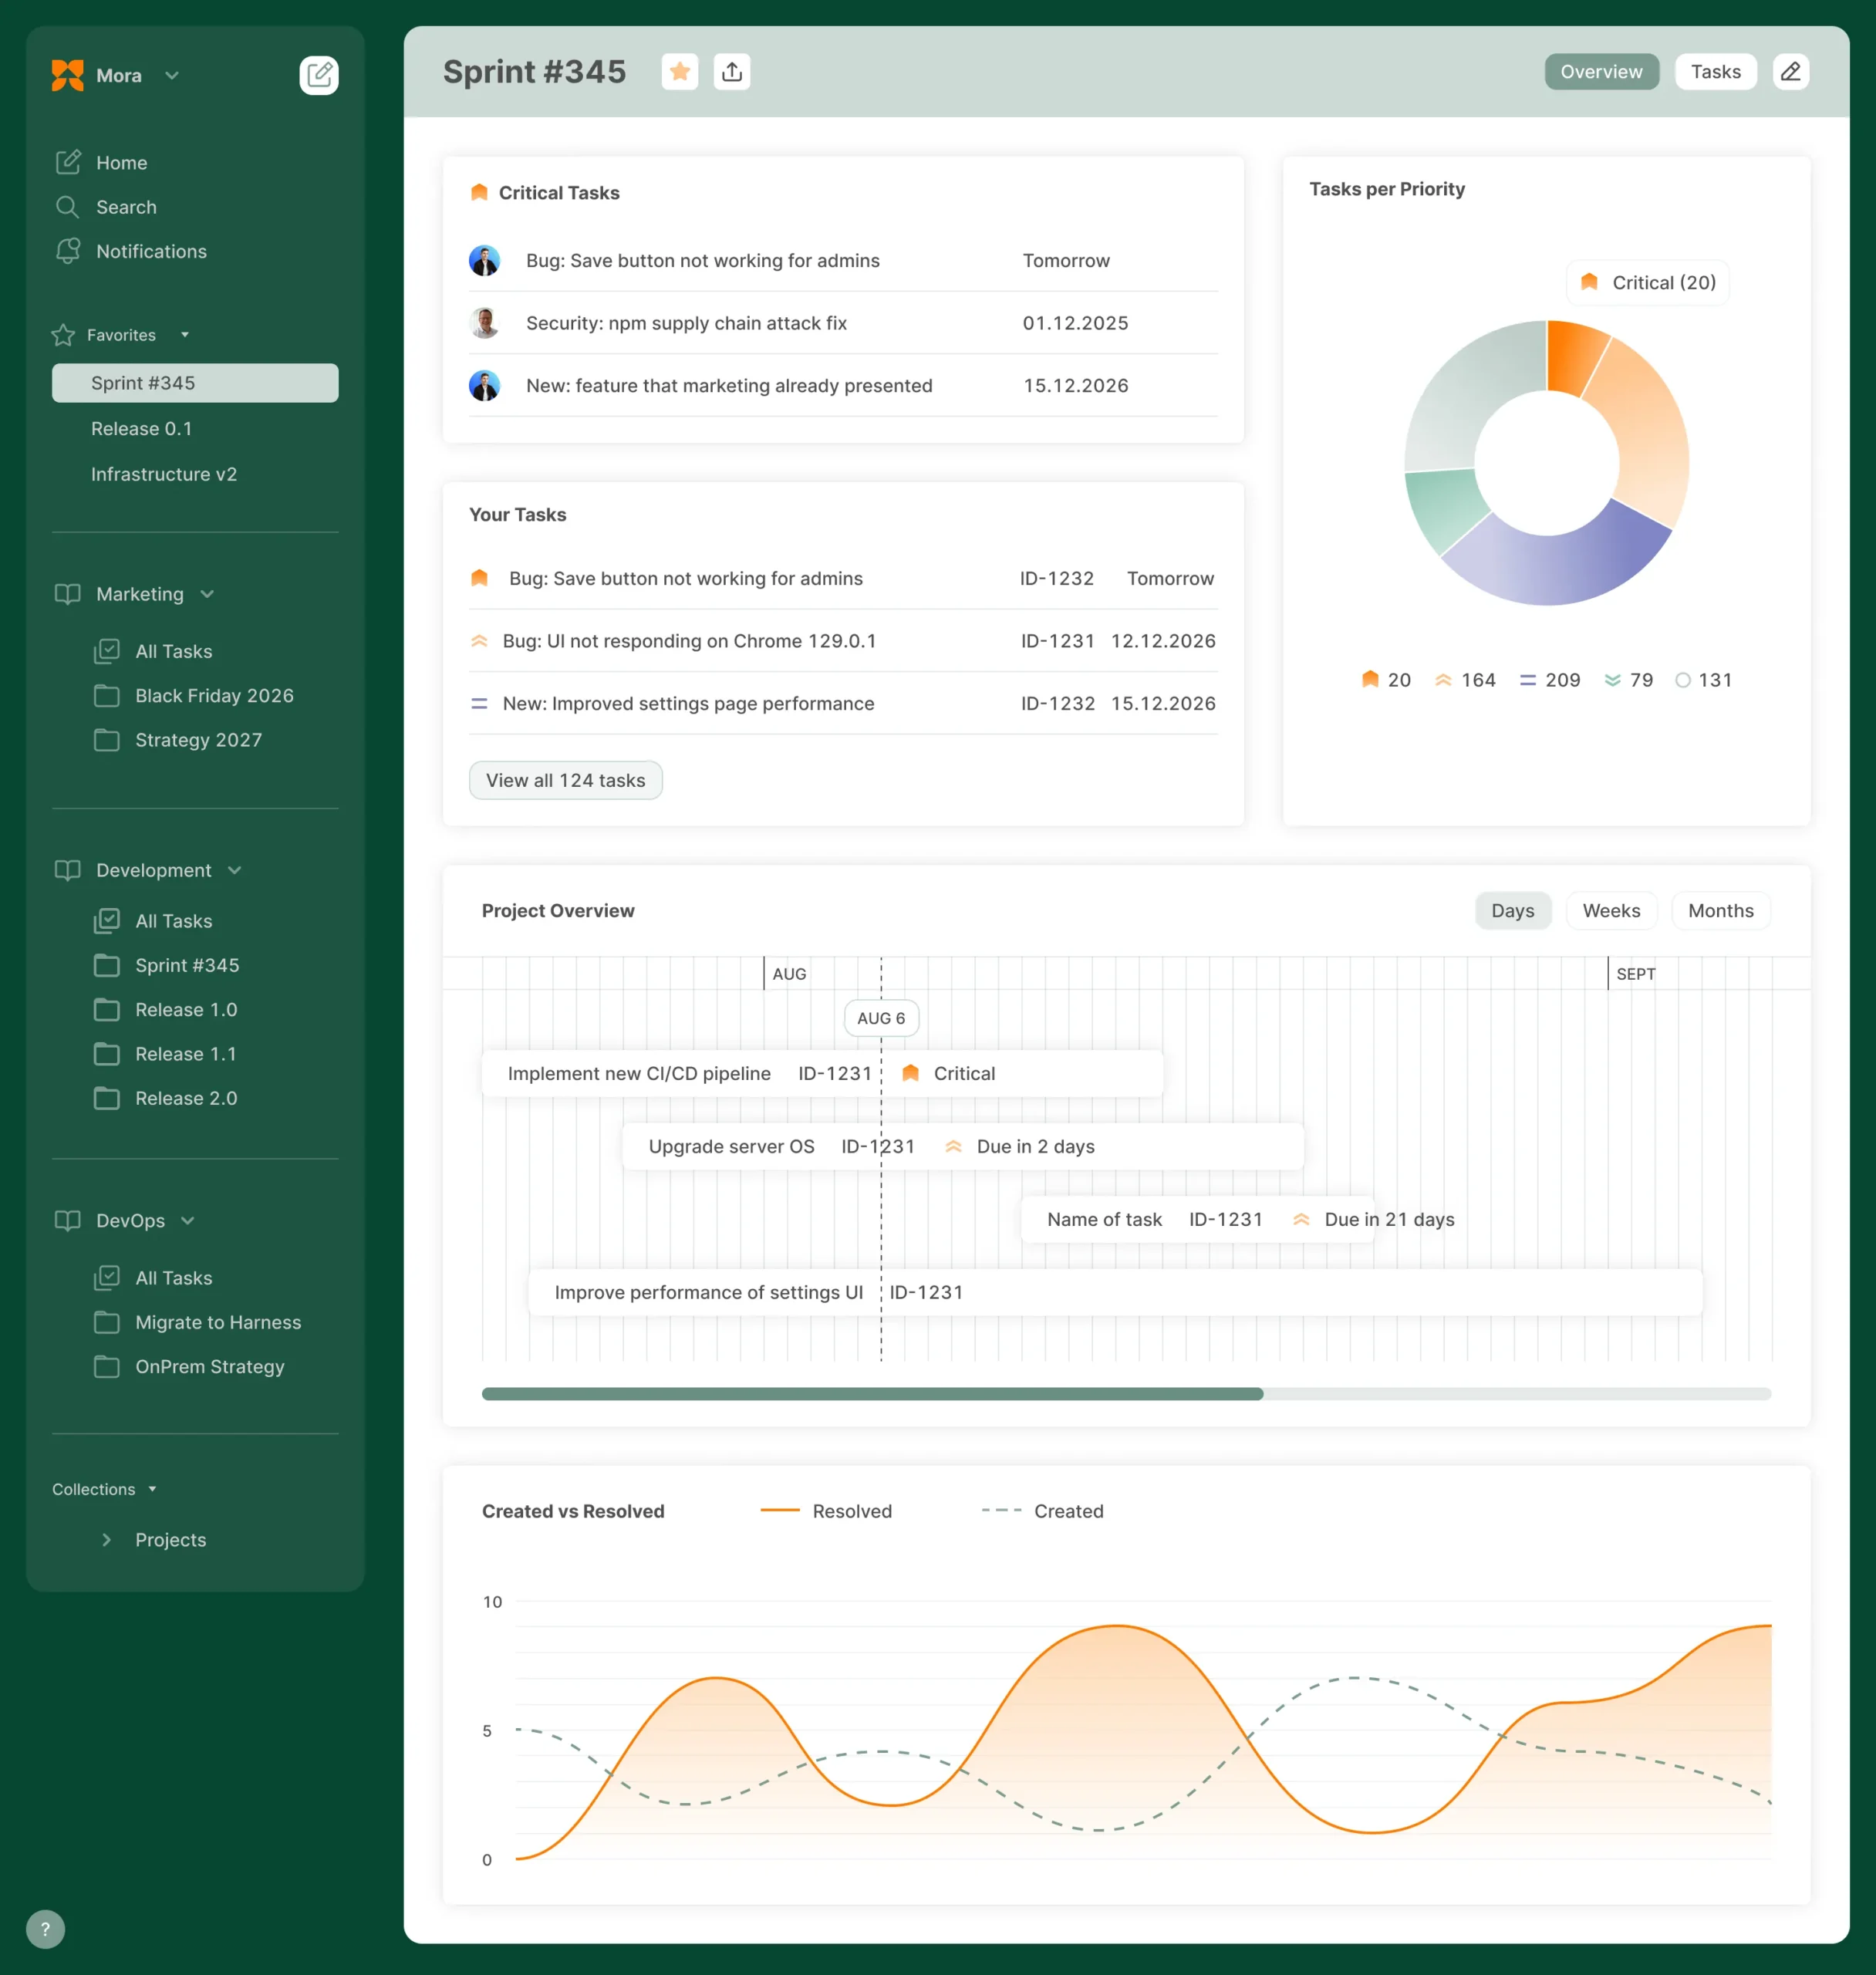Click the star favorite icon beside Sprint #345
Screen dimensions: 1876x1975
679,72
